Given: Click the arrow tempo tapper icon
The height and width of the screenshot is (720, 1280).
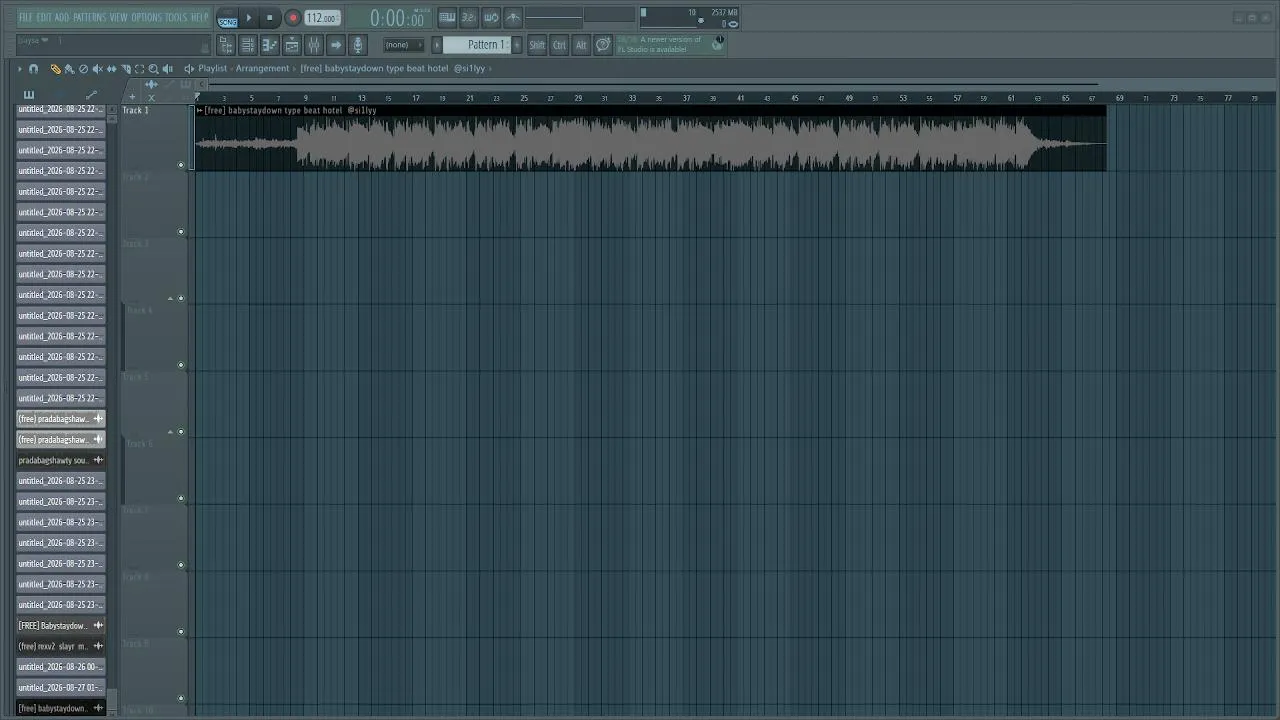Looking at the screenshot, I should tap(336, 45).
